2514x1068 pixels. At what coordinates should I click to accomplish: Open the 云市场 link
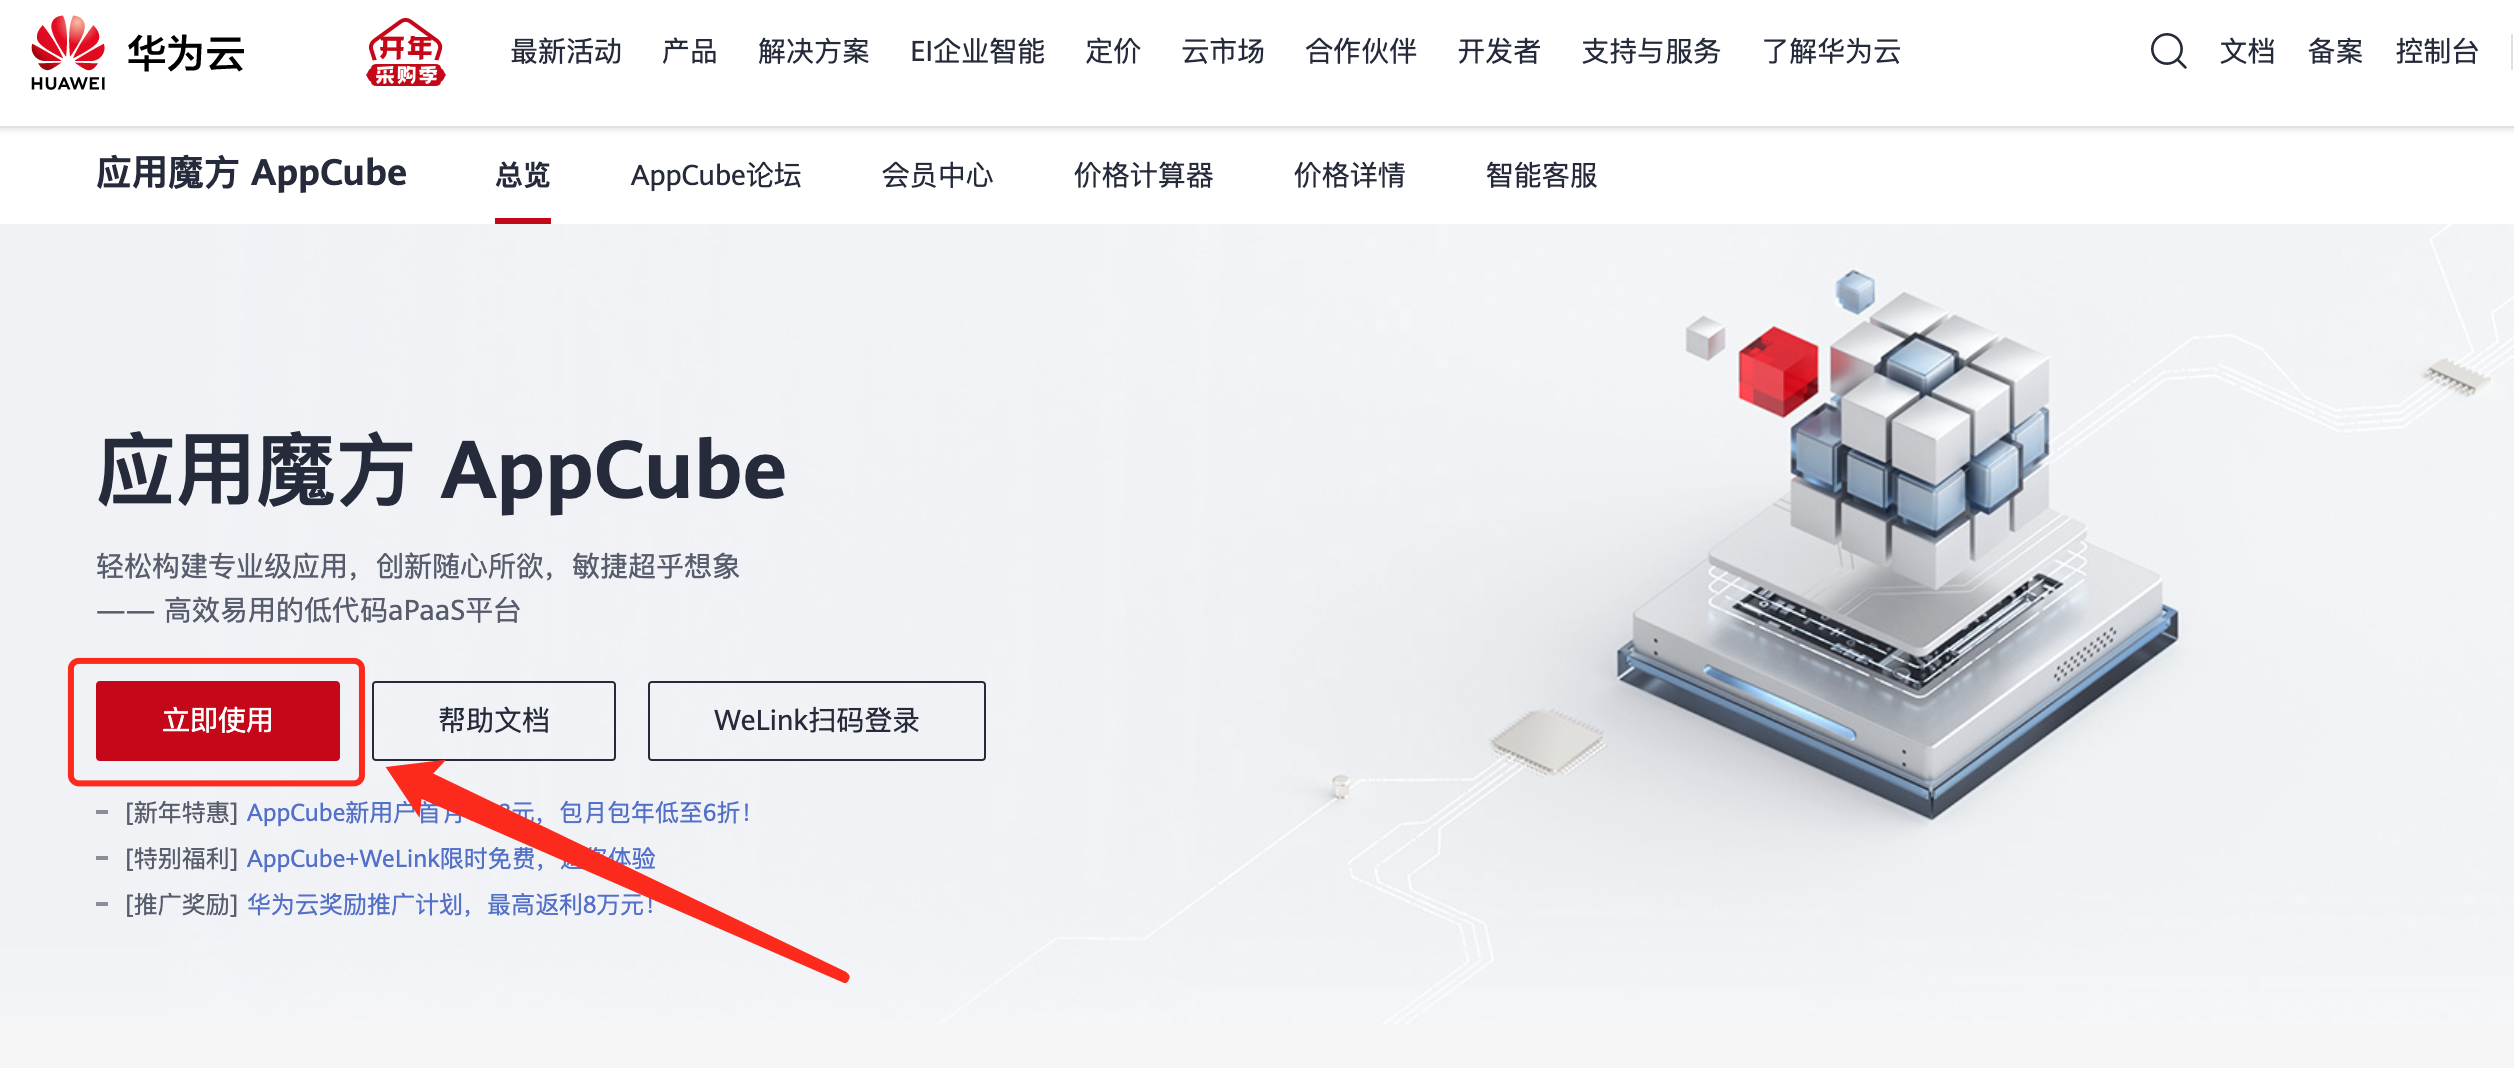pyautogui.click(x=1223, y=51)
